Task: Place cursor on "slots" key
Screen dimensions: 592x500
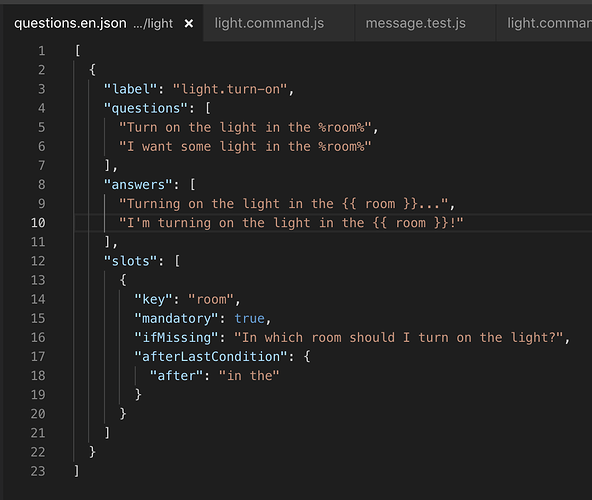Action: (x=130, y=261)
